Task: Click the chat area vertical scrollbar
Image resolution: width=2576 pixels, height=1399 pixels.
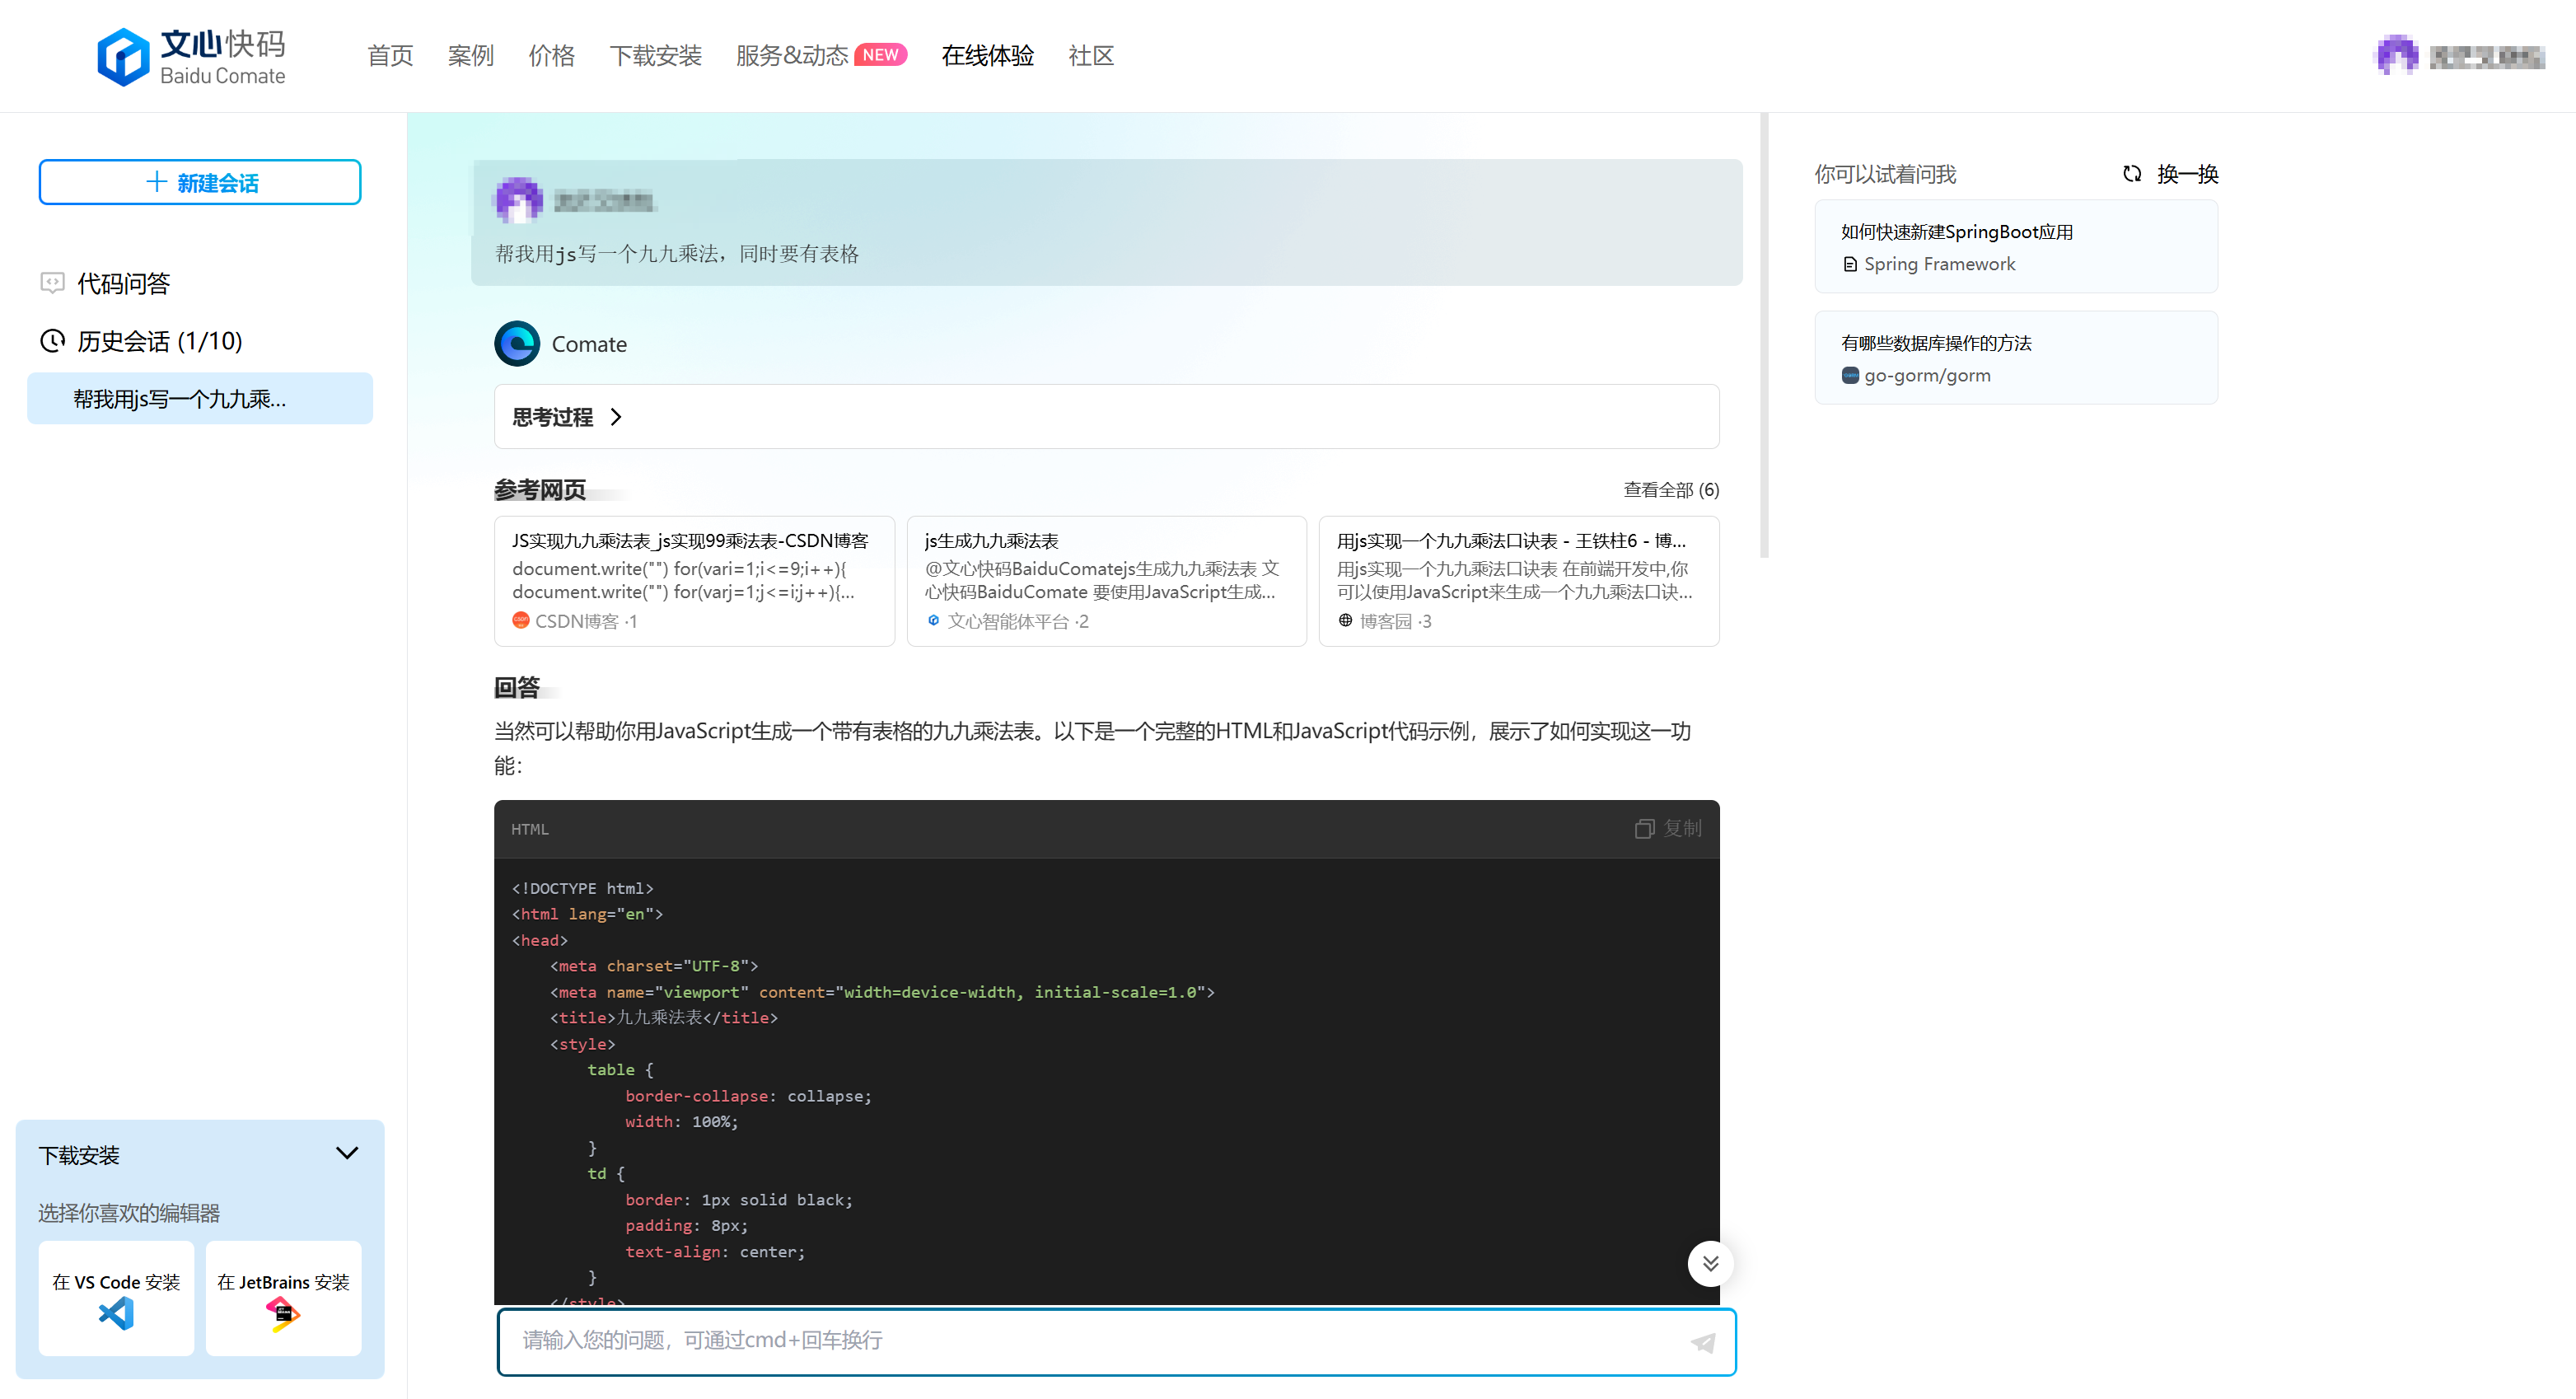Action: pos(1764,335)
